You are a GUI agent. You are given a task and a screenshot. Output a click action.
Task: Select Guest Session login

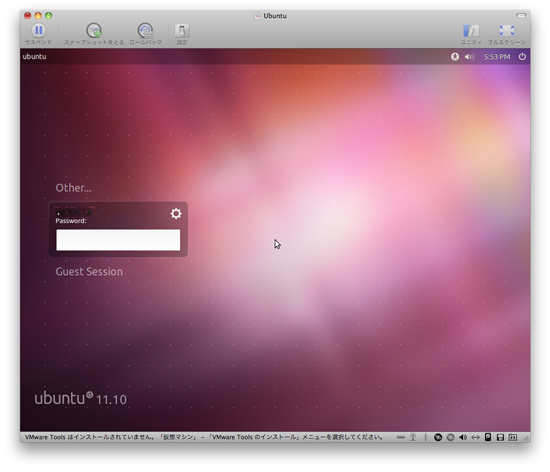click(x=89, y=271)
